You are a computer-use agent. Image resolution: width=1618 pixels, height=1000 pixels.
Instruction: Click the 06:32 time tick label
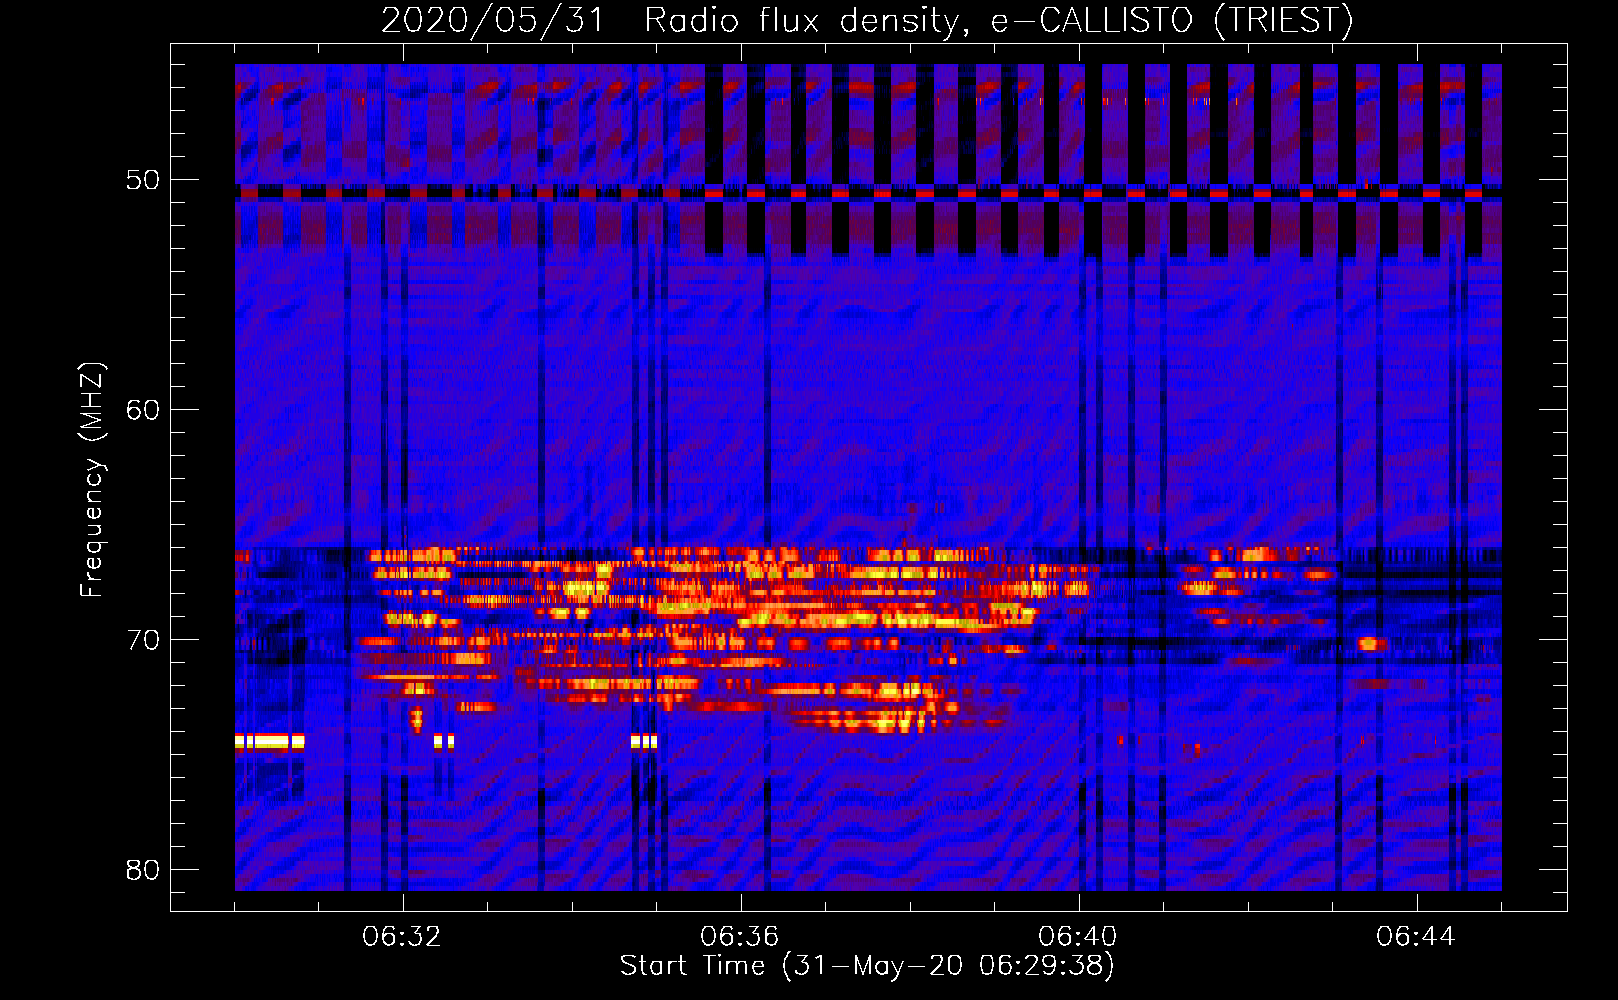tap(402, 937)
